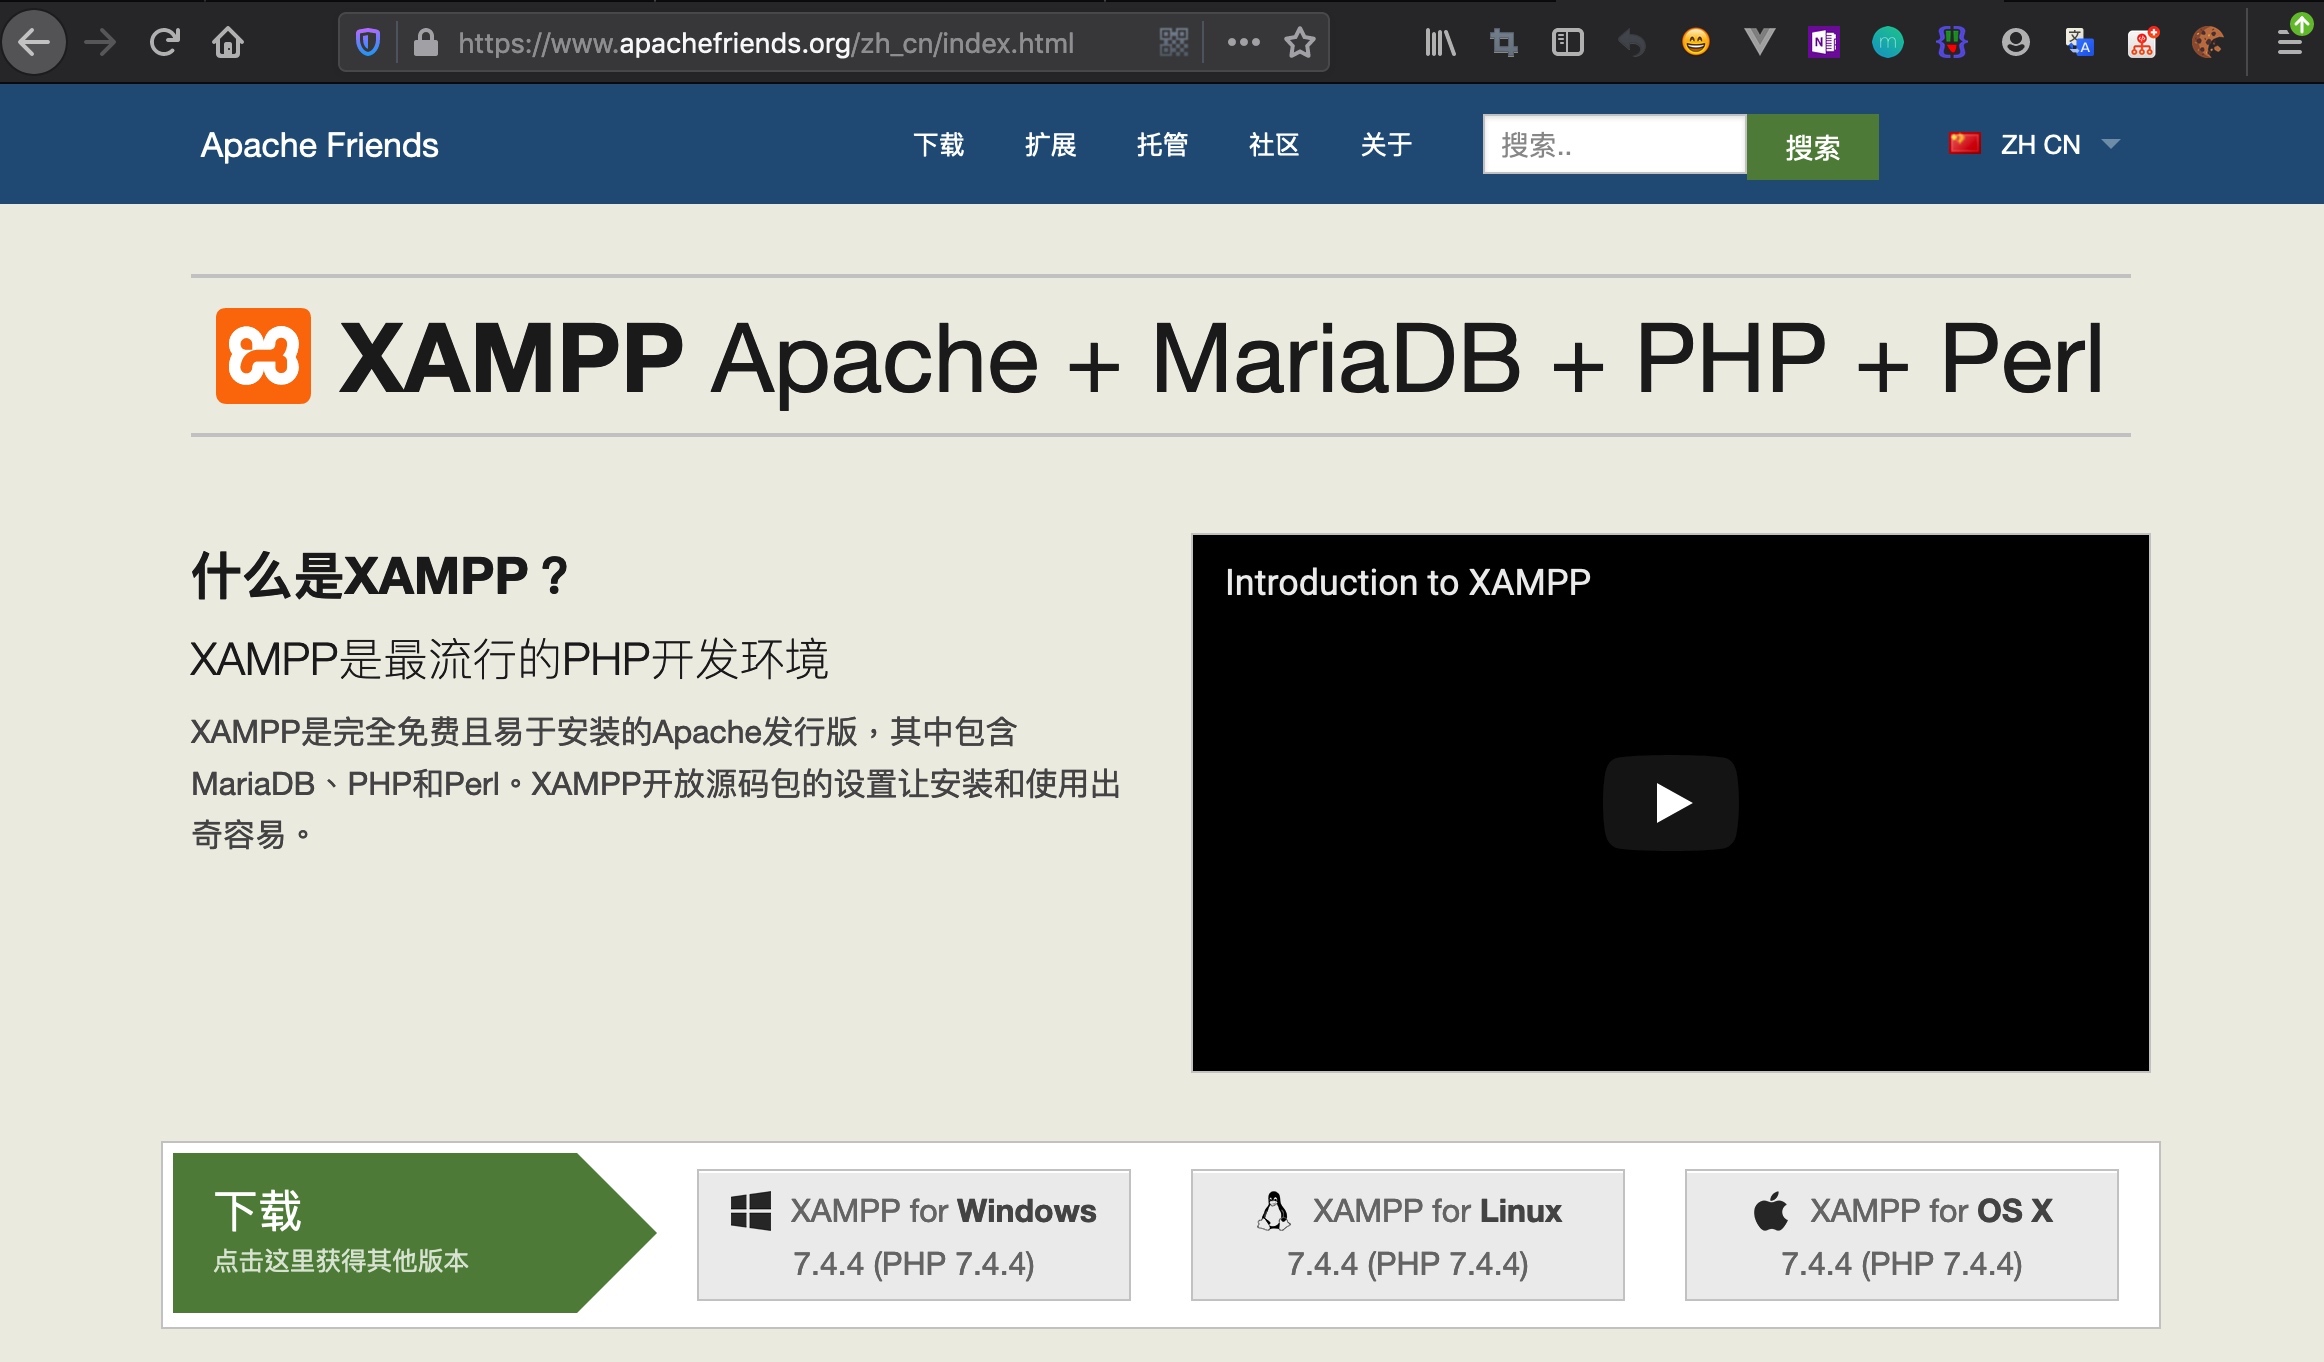Click the purple and red extension icon

pyautogui.click(x=1951, y=42)
